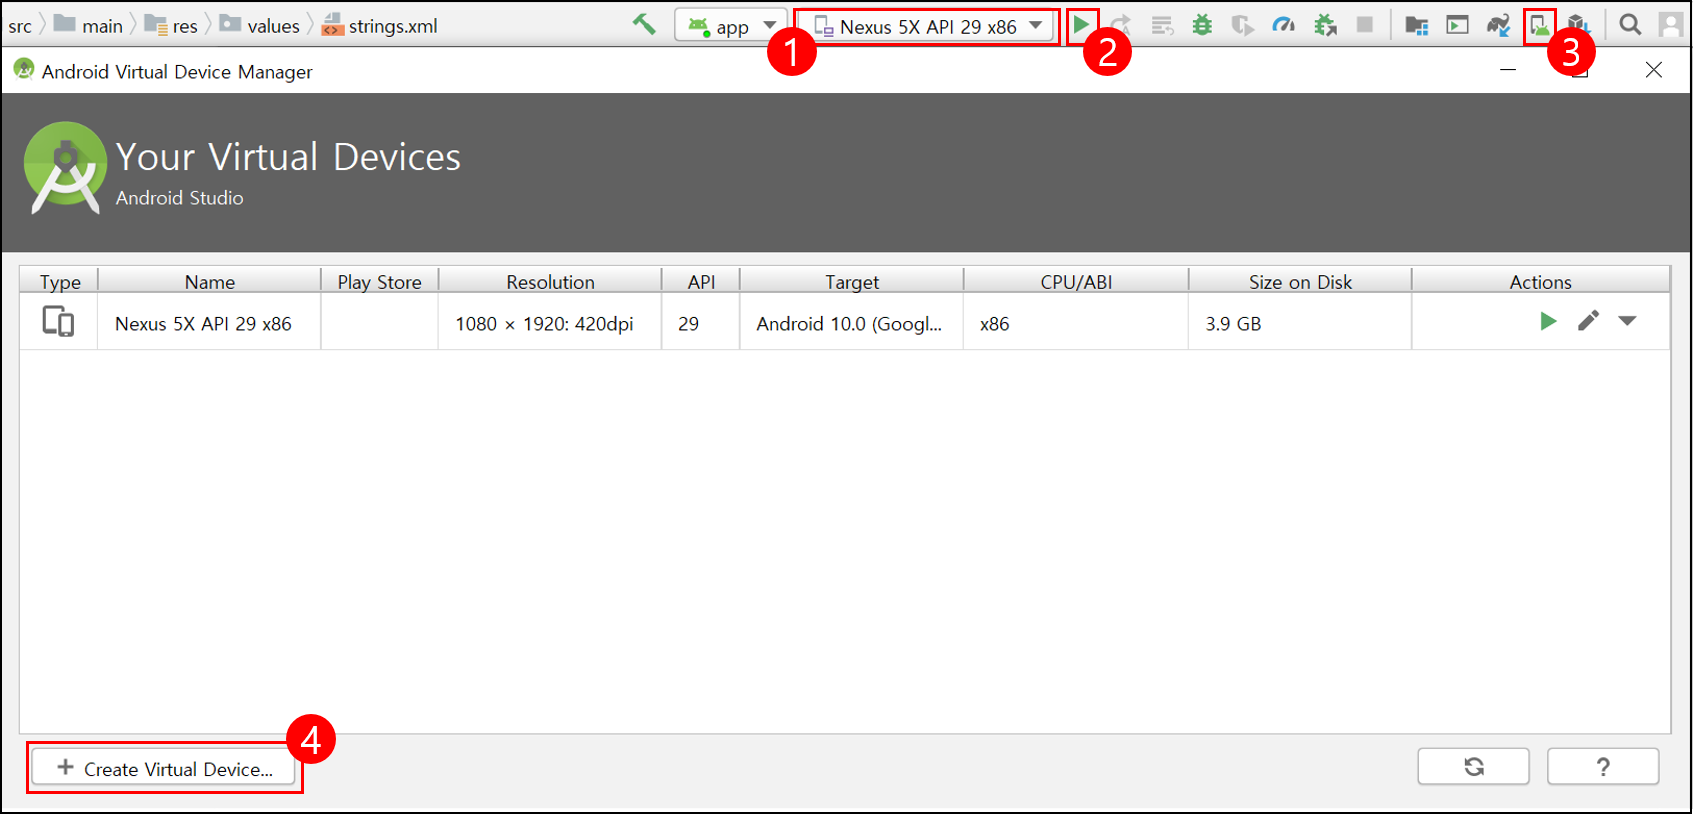Viewport: 1693px width, 814px height.
Task: Attach debugger to Android process icon
Action: pos(1325,25)
